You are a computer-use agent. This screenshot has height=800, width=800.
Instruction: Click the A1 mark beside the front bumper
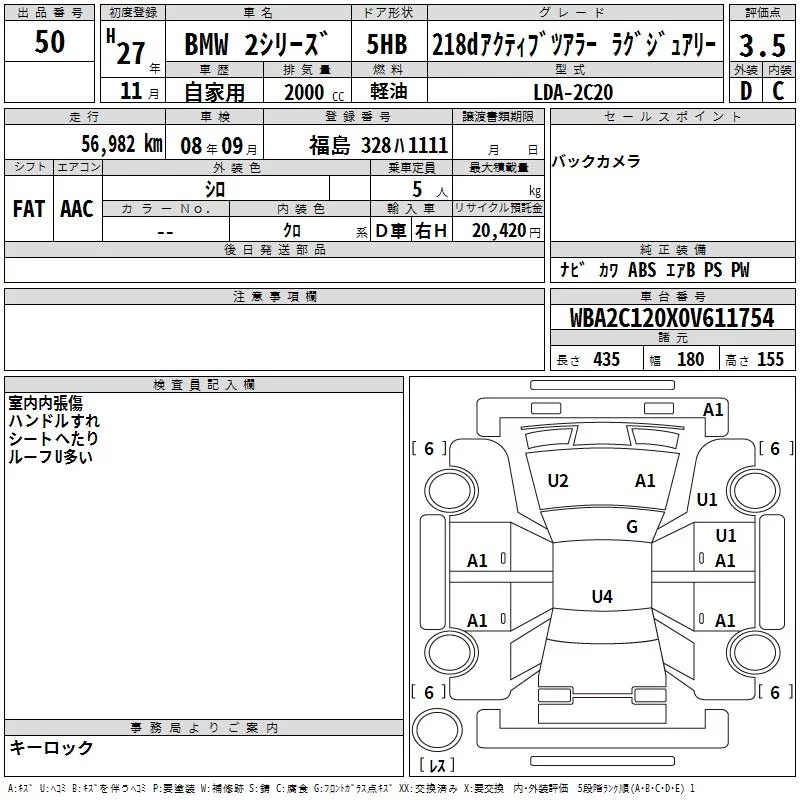point(713,410)
